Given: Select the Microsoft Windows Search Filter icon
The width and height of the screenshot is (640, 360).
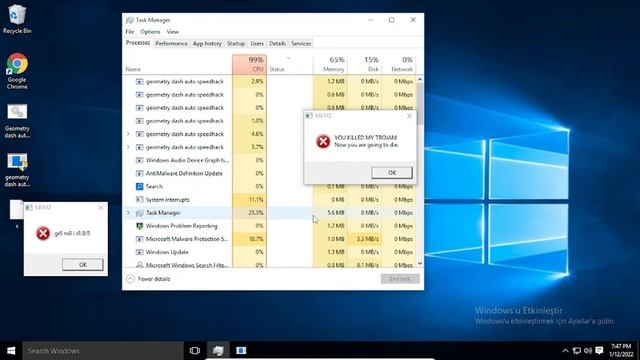Looking at the screenshot, I should coord(140,265).
